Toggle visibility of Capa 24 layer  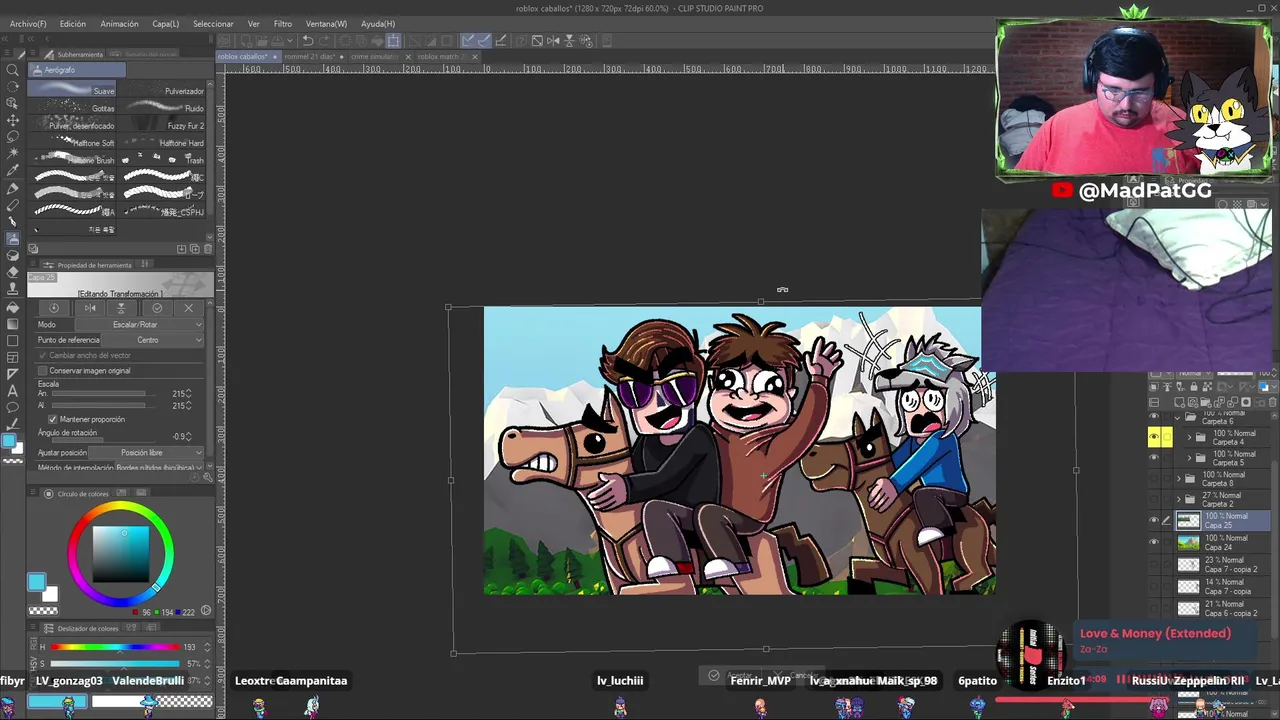[x=1154, y=542]
